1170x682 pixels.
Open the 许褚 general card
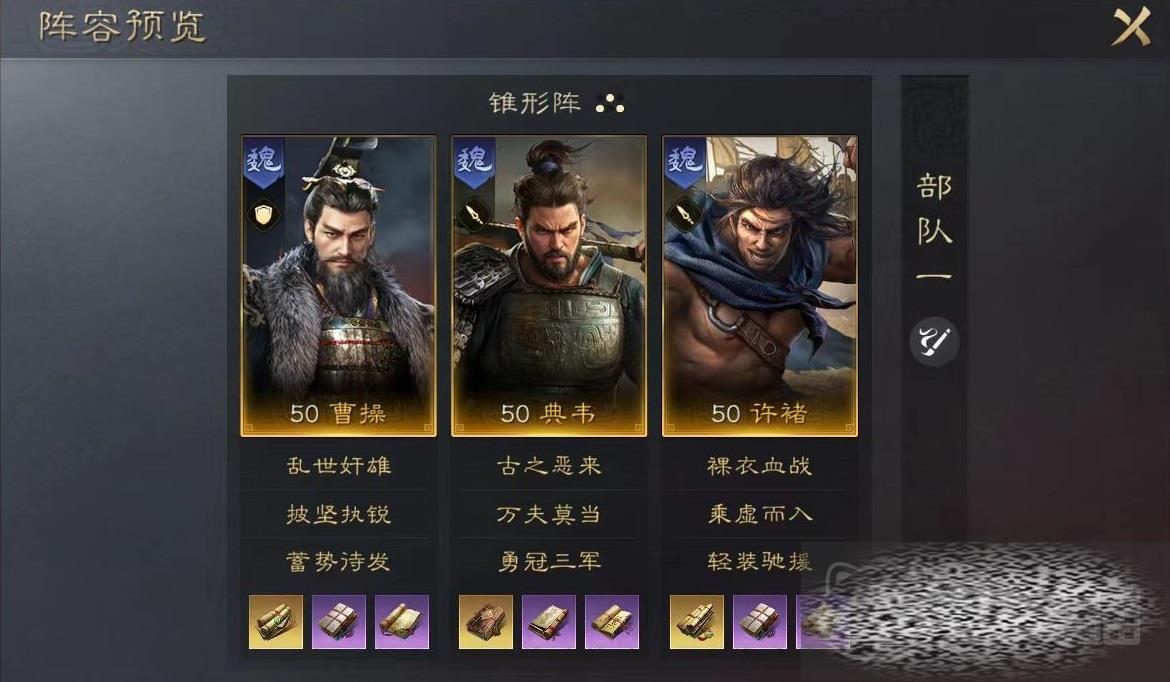point(760,286)
